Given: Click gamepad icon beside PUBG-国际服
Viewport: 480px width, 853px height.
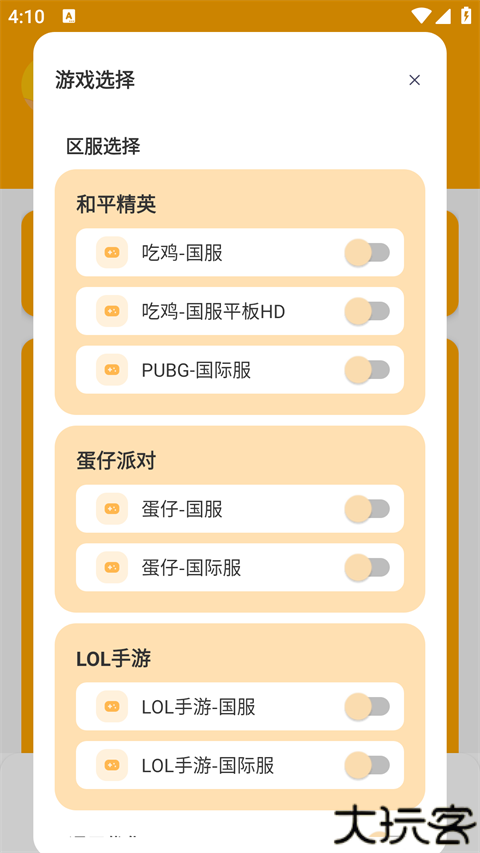Looking at the screenshot, I should pyautogui.click(x=112, y=370).
